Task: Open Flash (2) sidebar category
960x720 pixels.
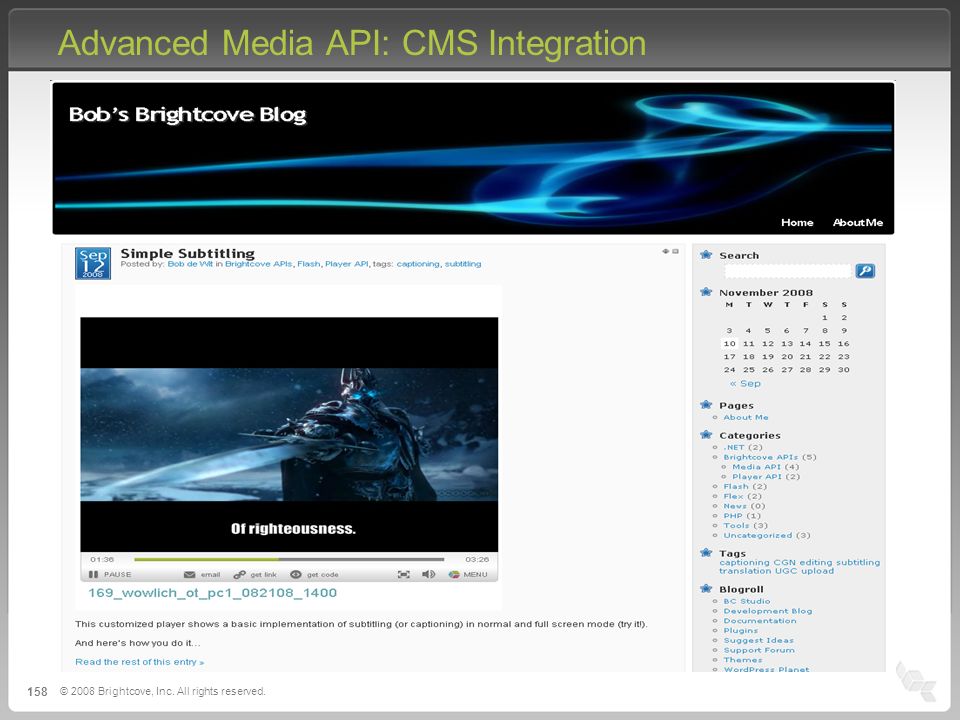Action: [736, 487]
